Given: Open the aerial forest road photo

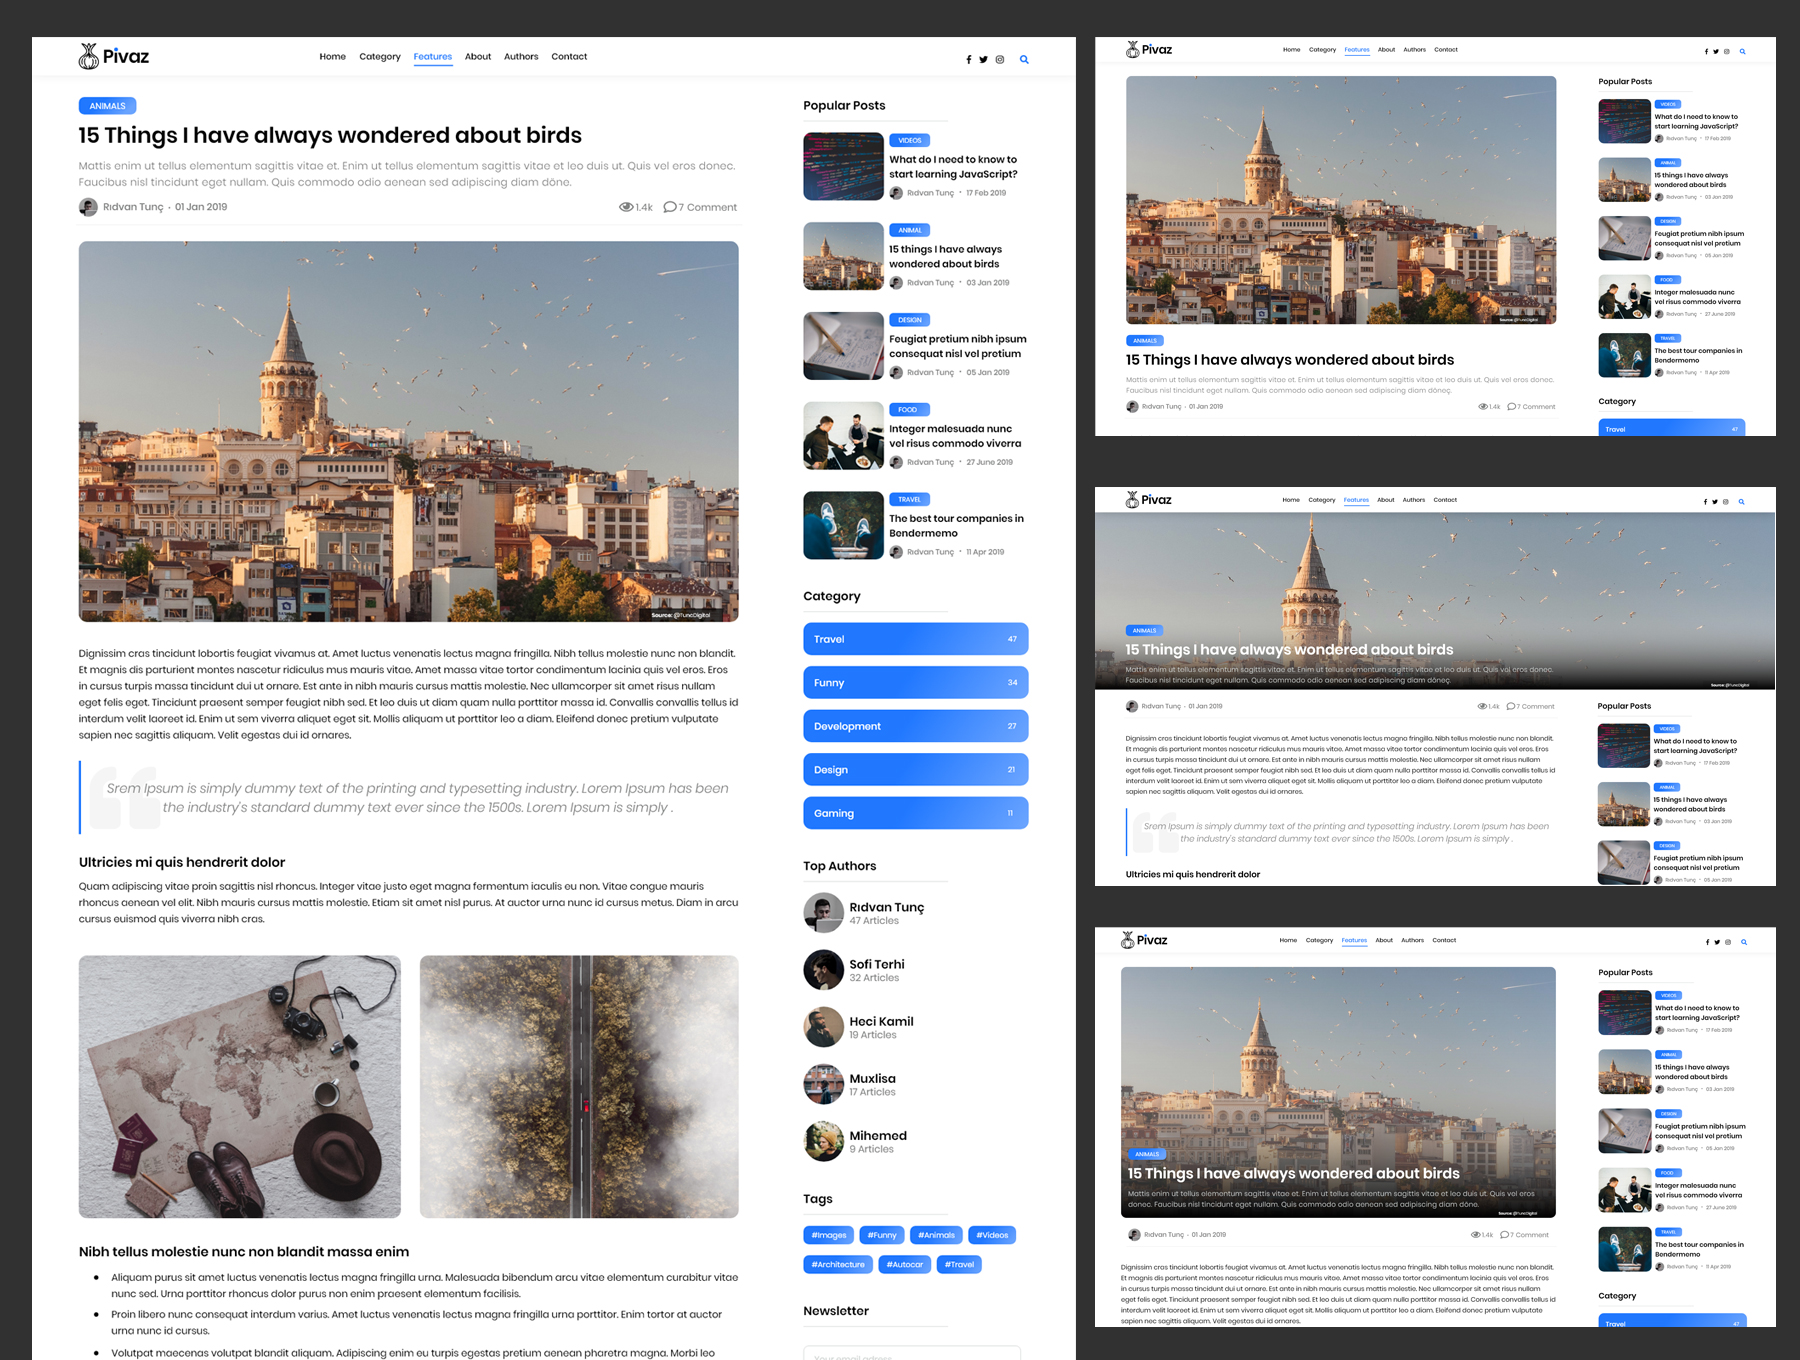Looking at the screenshot, I should (x=579, y=1086).
